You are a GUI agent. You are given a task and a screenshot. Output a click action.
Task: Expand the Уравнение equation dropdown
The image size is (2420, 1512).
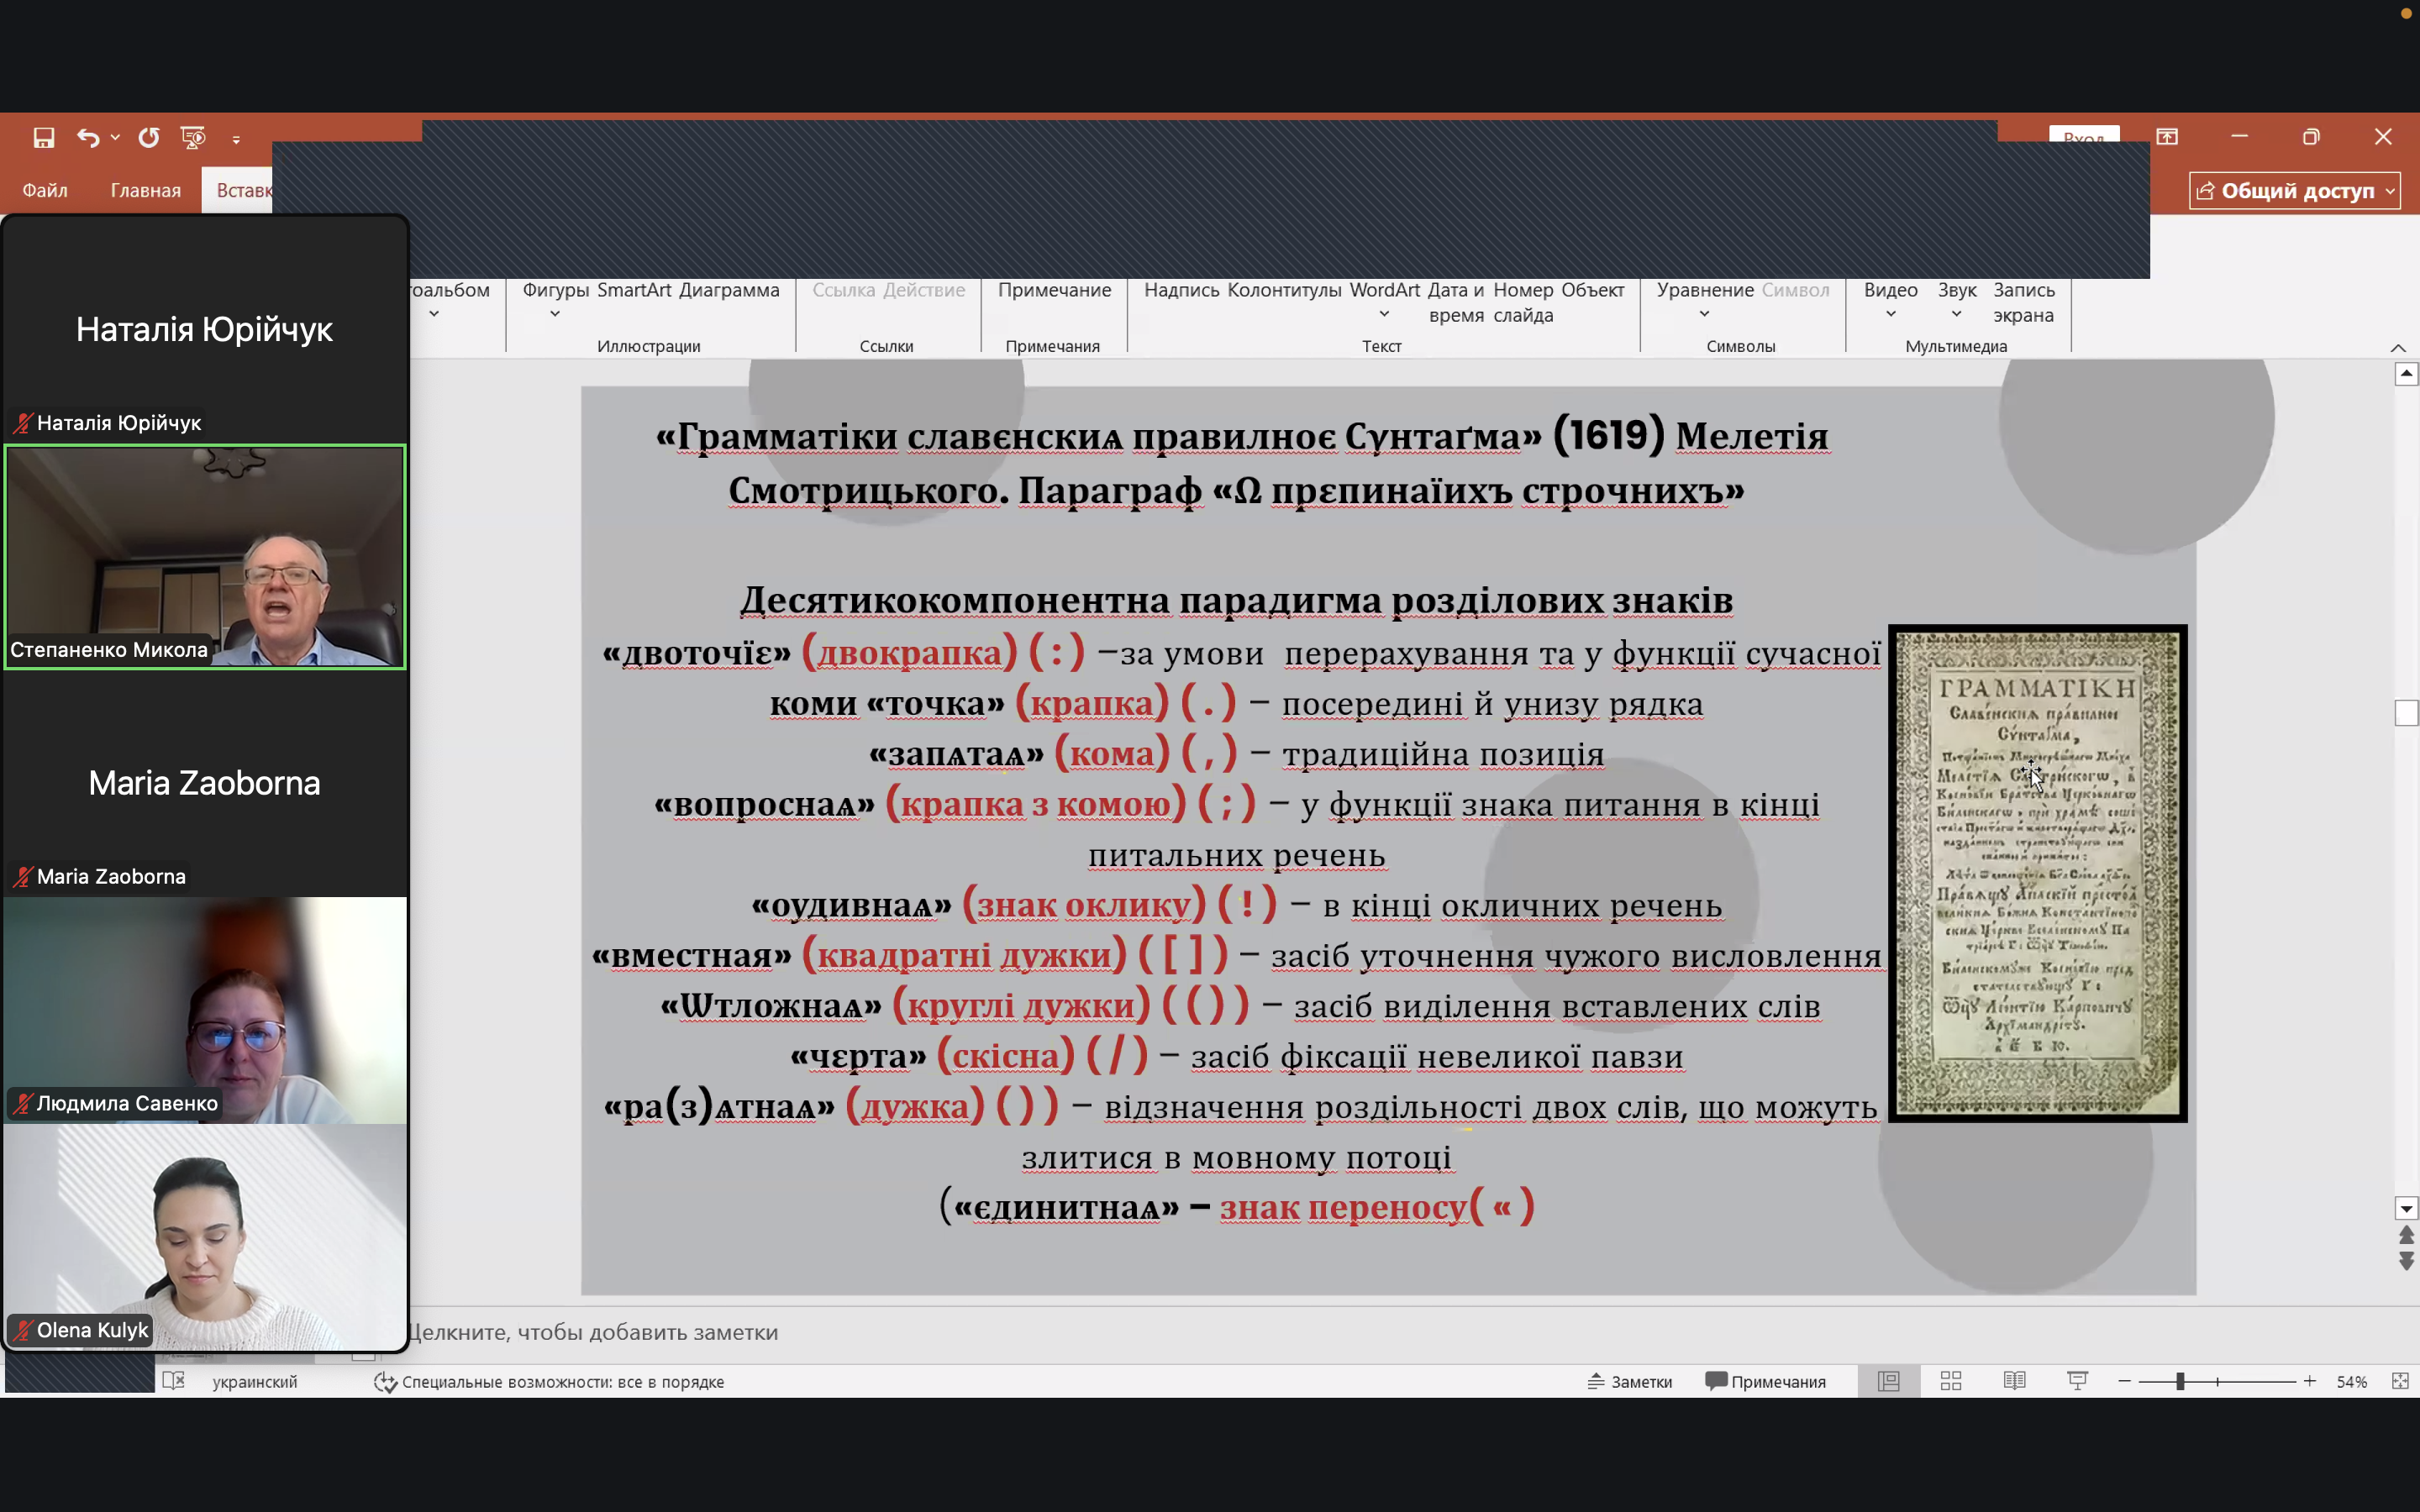point(1704,314)
